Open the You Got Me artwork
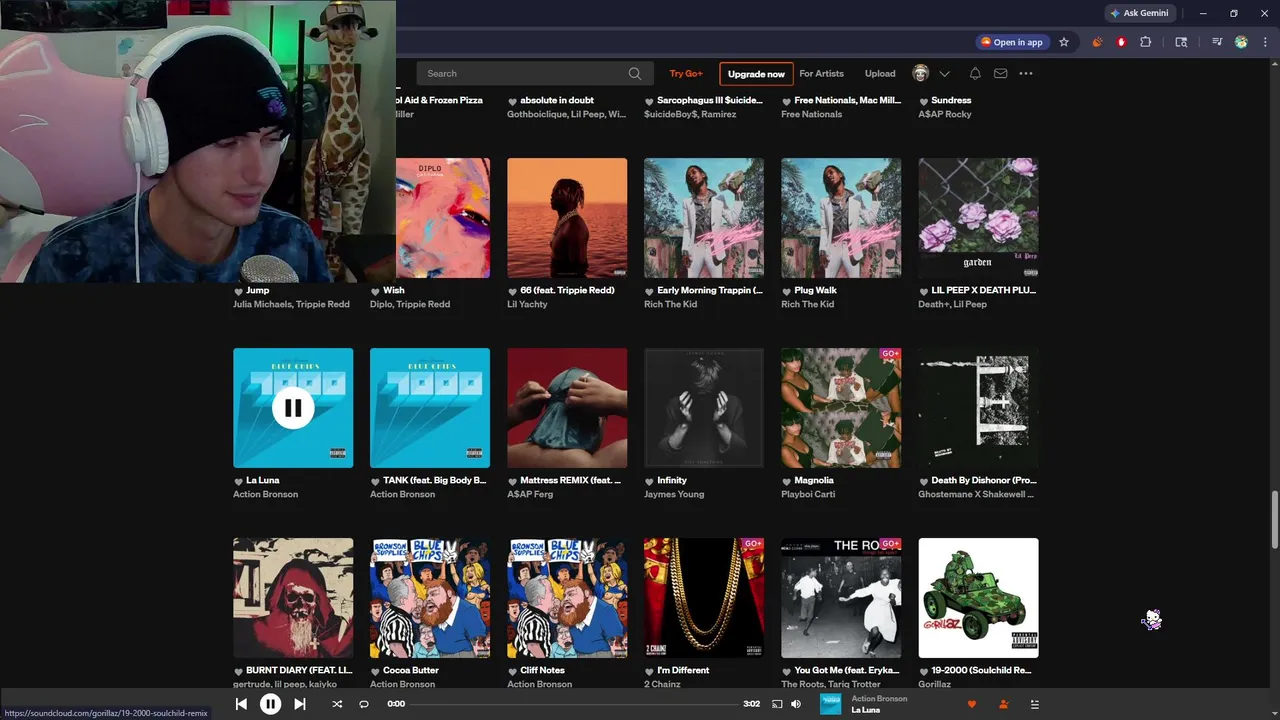This screenshot has height=720, width=1280. coord(841,598)
